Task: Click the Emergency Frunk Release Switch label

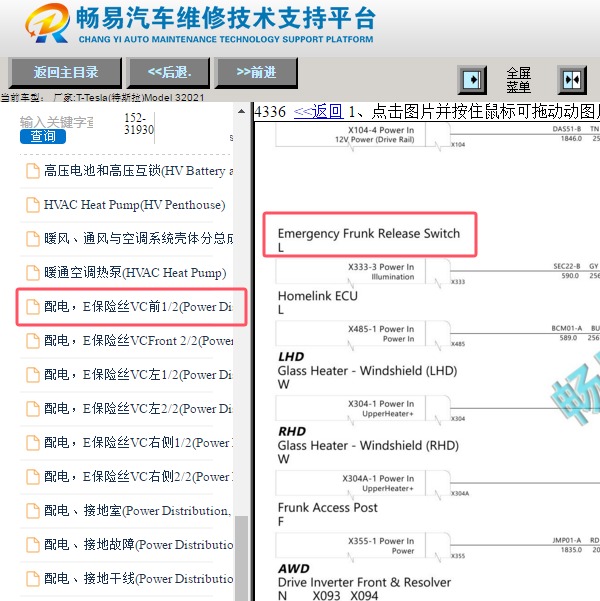Action: 369,233
